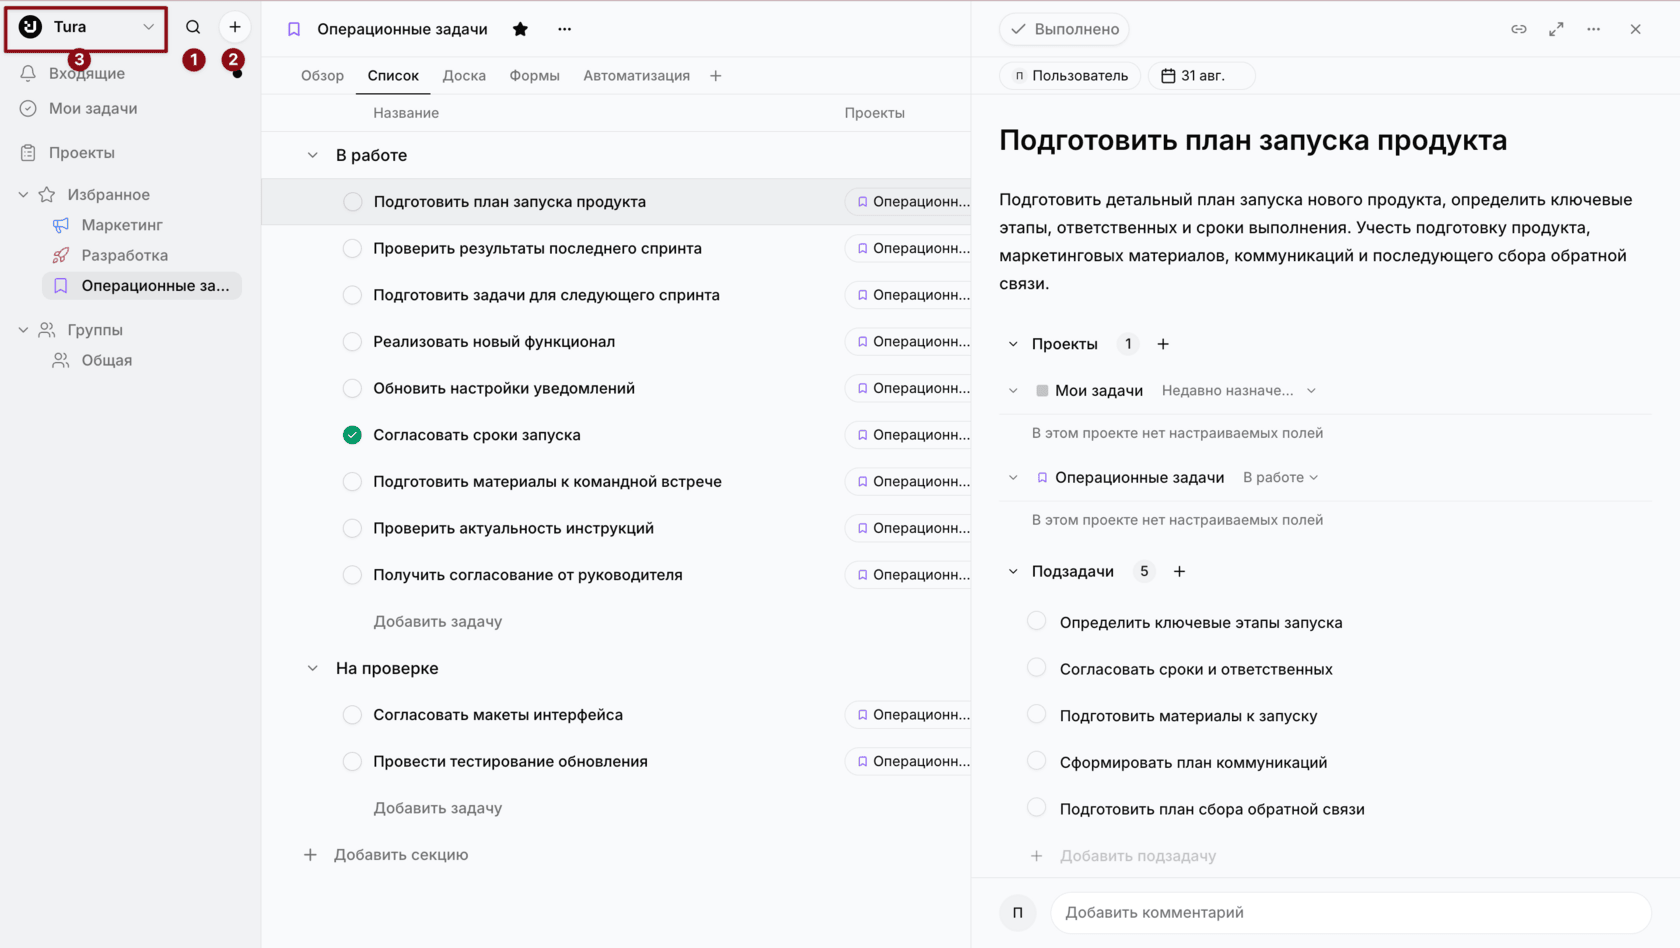Add a new view tab with plus
Screen dimensions: 1680x948
coord(716,76)
